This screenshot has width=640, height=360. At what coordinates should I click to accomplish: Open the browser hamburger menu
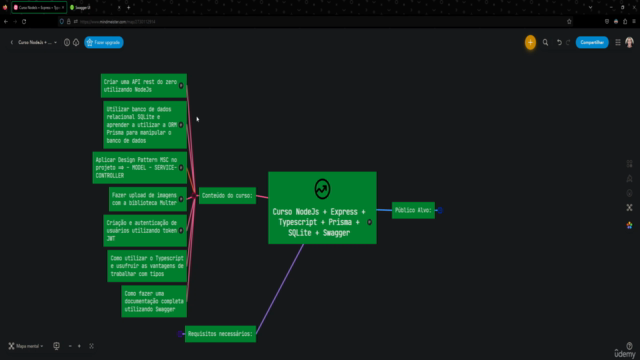tap(634, 22)
